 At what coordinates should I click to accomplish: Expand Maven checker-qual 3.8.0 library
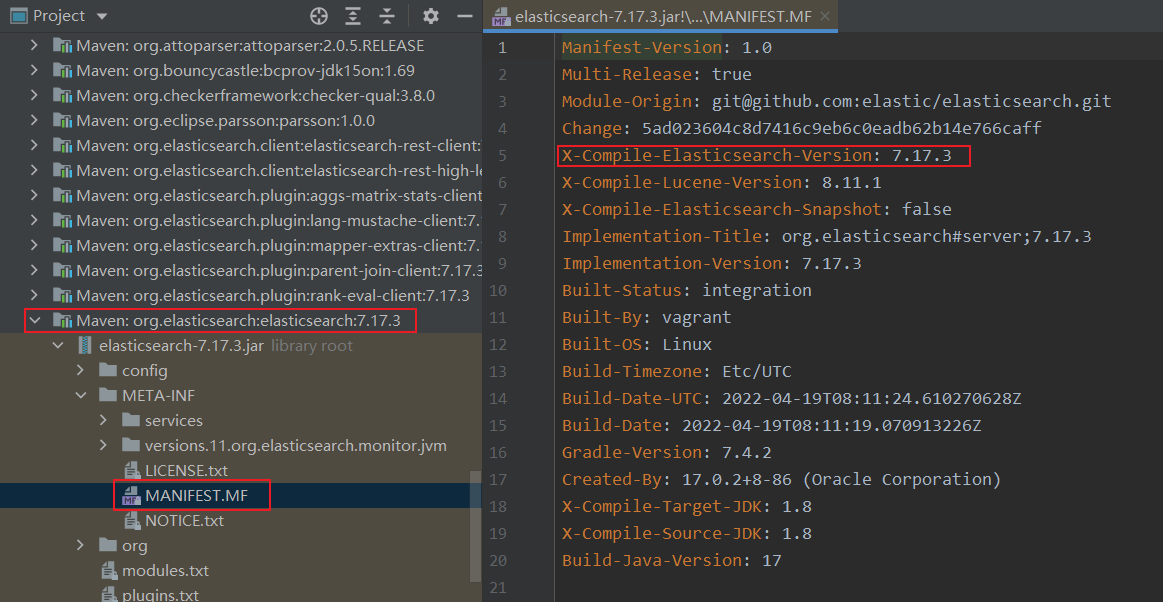tap(33, 96)
